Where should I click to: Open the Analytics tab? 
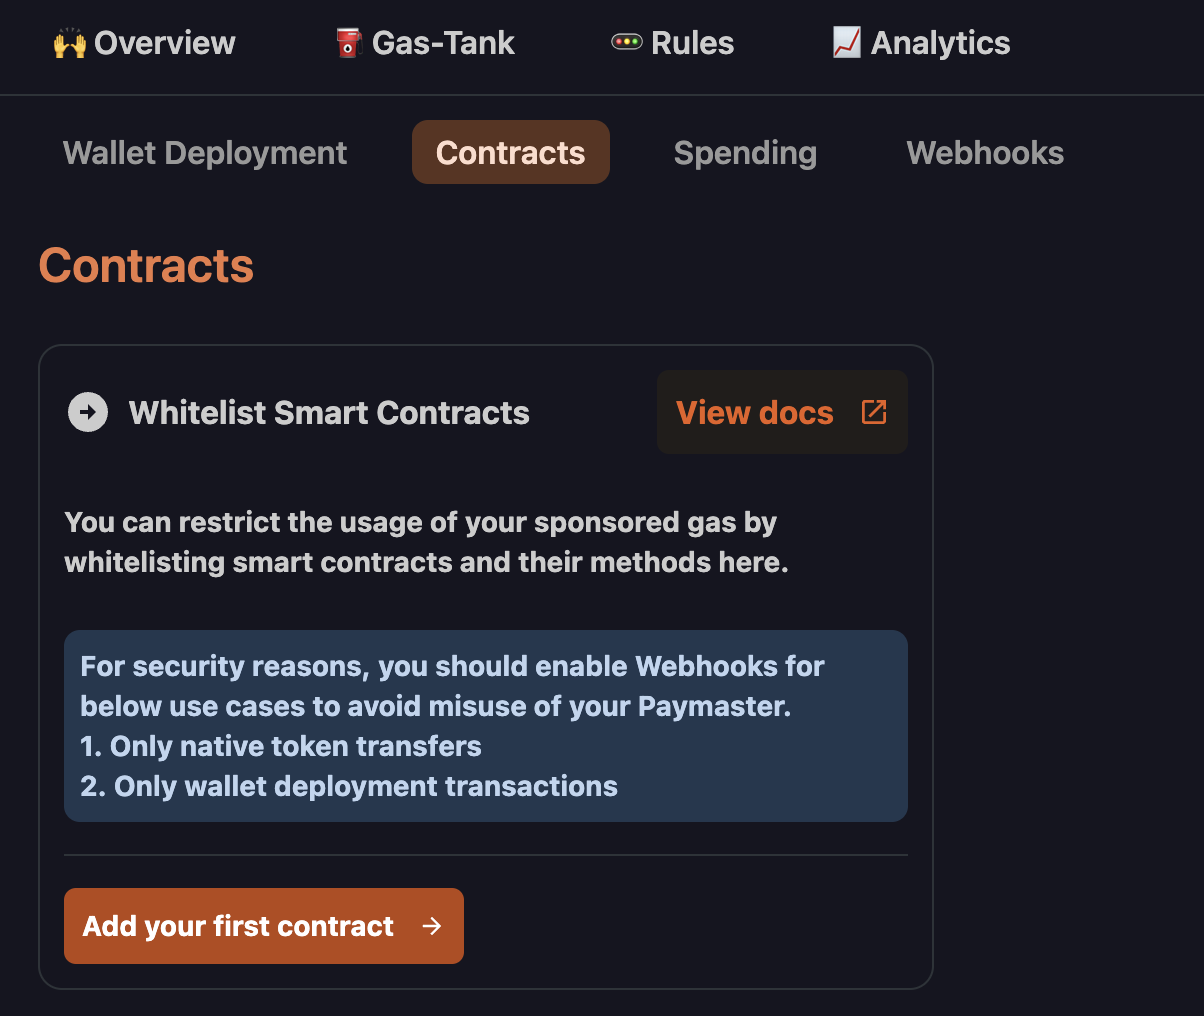click(x=940, y=43)
